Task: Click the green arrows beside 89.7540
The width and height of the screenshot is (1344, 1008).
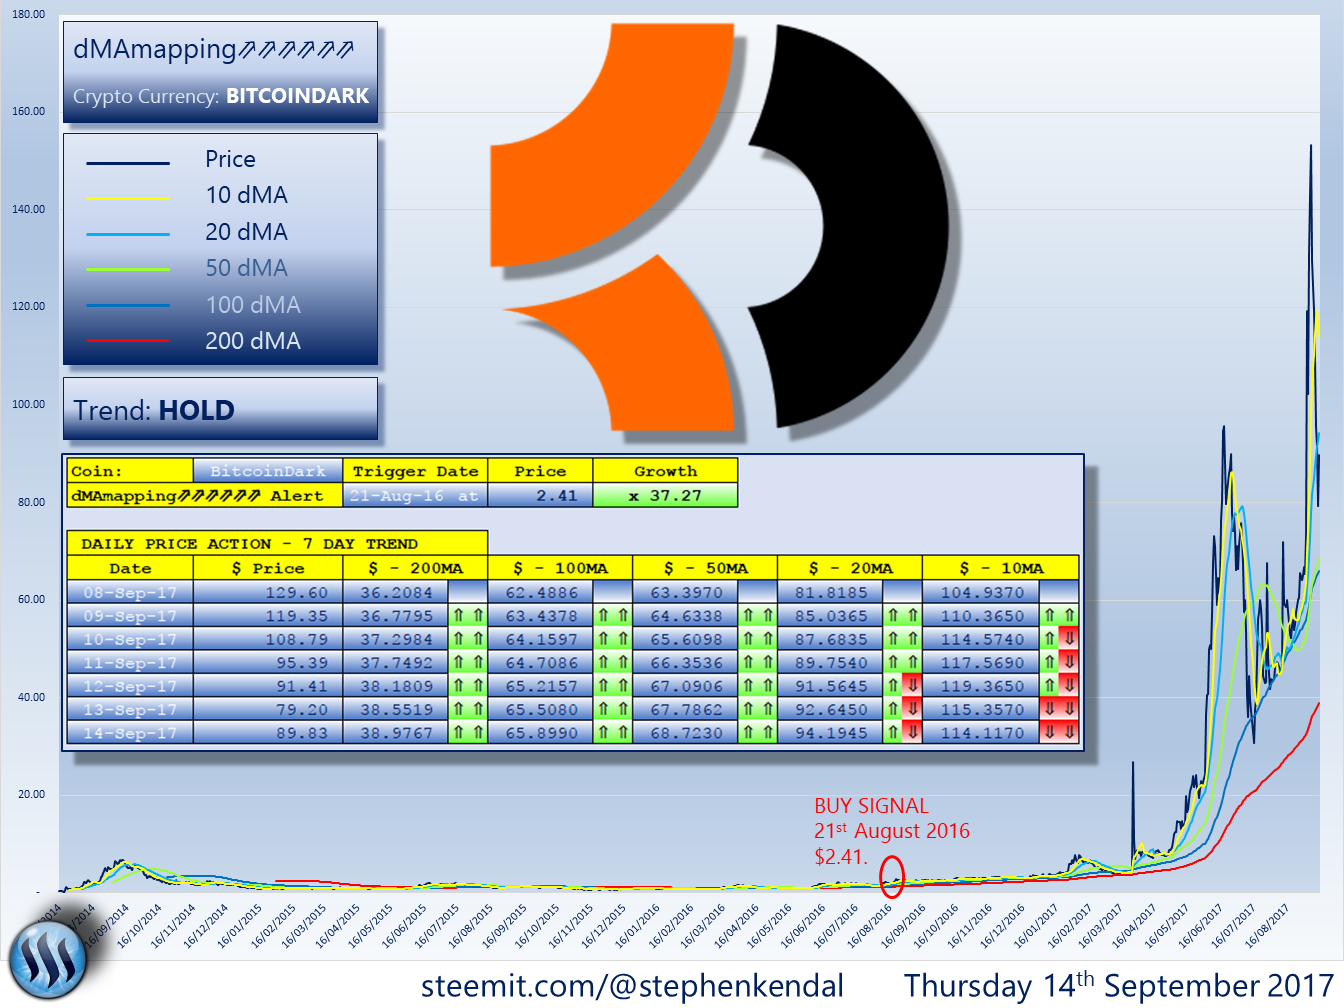Action: (902, 663)
